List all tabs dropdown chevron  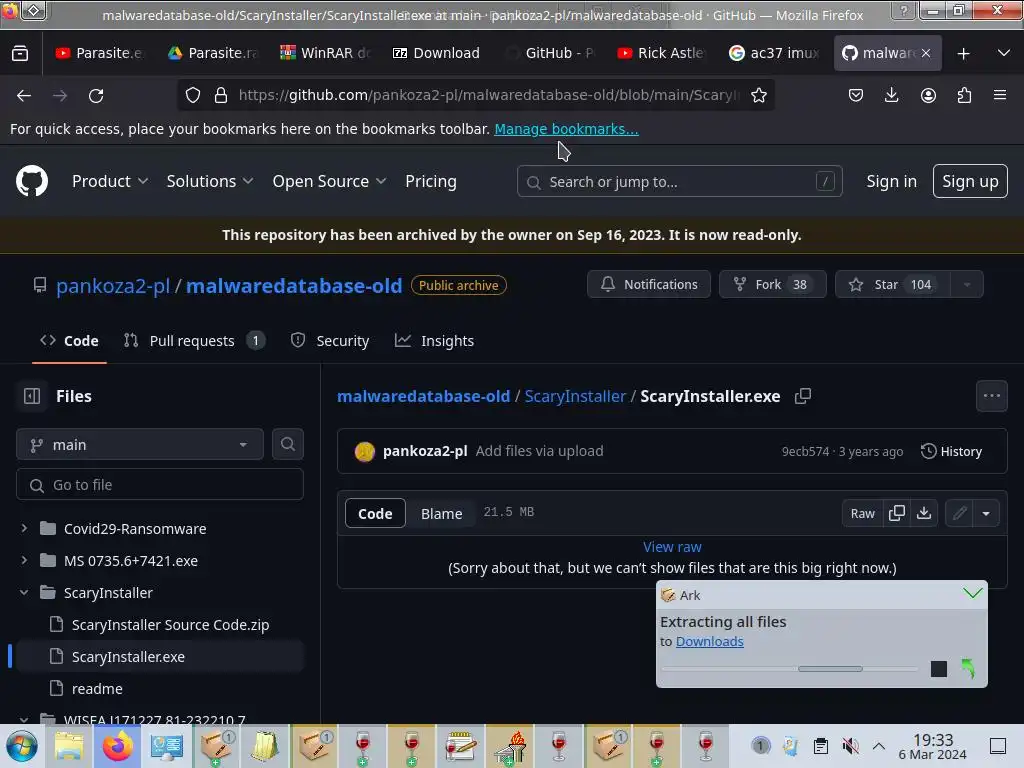point(1004,53)
